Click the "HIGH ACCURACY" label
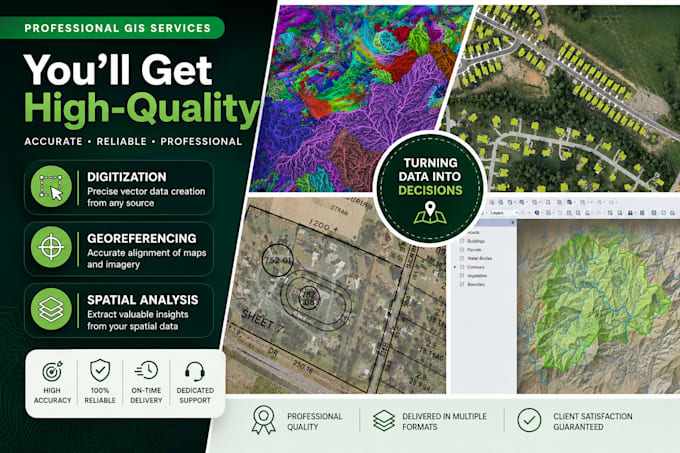 (52, 395)
